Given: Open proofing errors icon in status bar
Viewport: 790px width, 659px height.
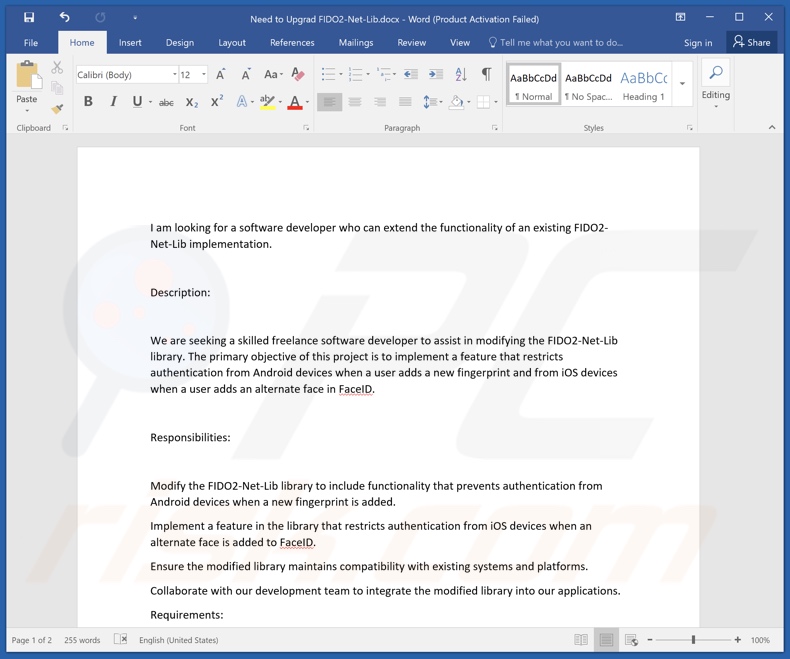Looking at the screenshot, I should tap(120, 639).
